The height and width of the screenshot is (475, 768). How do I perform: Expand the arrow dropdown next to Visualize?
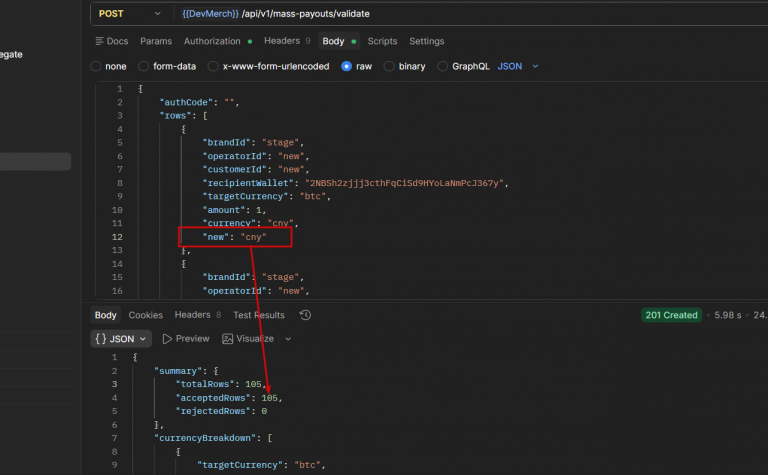click(288, 339)
